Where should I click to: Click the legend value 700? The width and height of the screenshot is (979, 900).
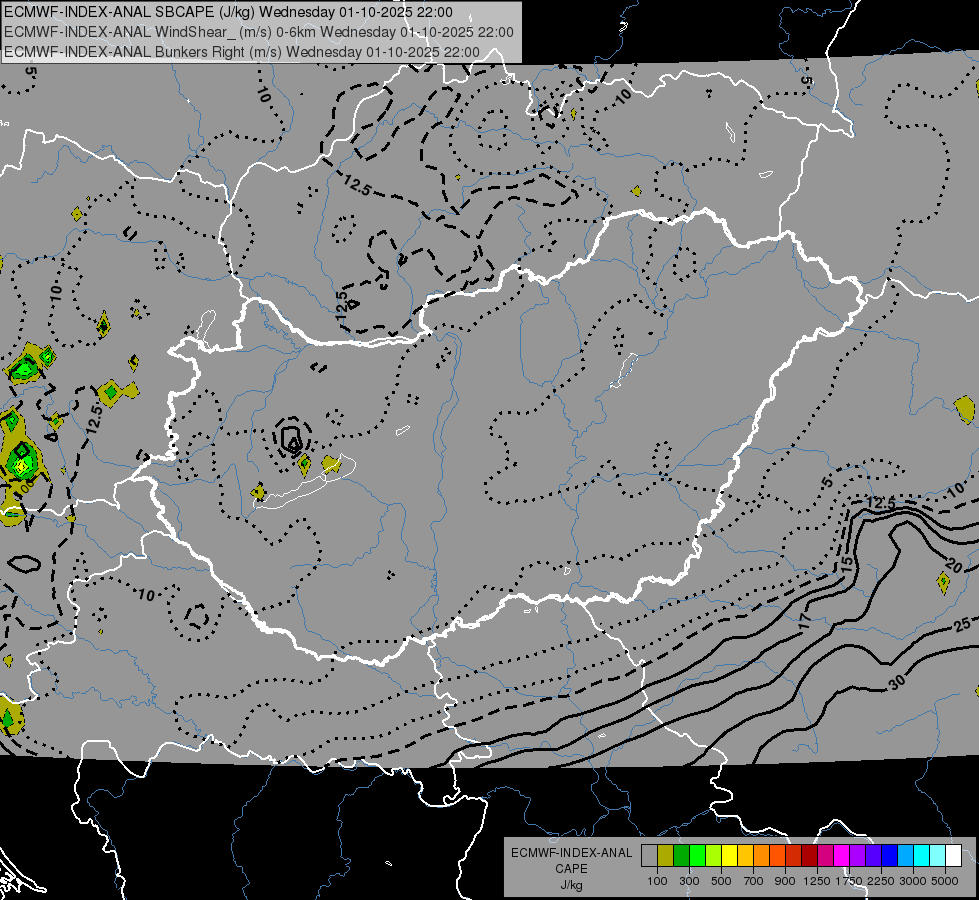click(x=754, y=881)
